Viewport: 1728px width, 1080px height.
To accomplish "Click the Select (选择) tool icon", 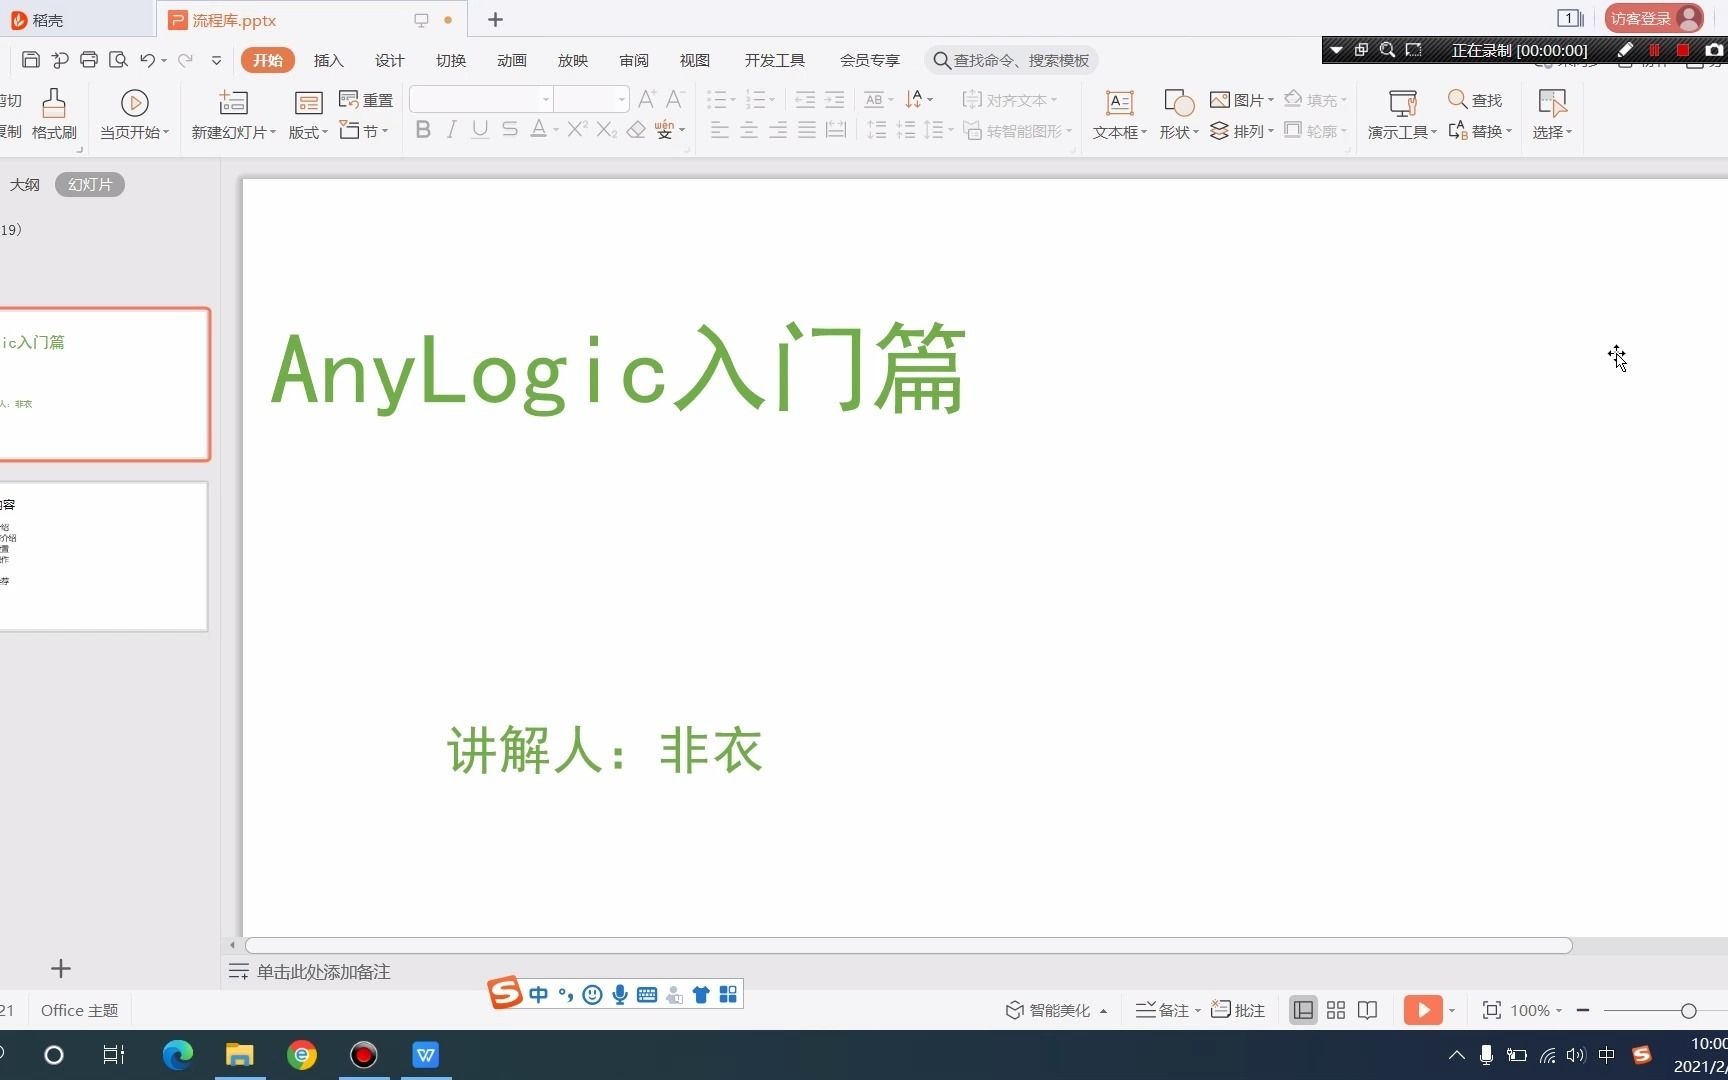I will [1552, 102].
